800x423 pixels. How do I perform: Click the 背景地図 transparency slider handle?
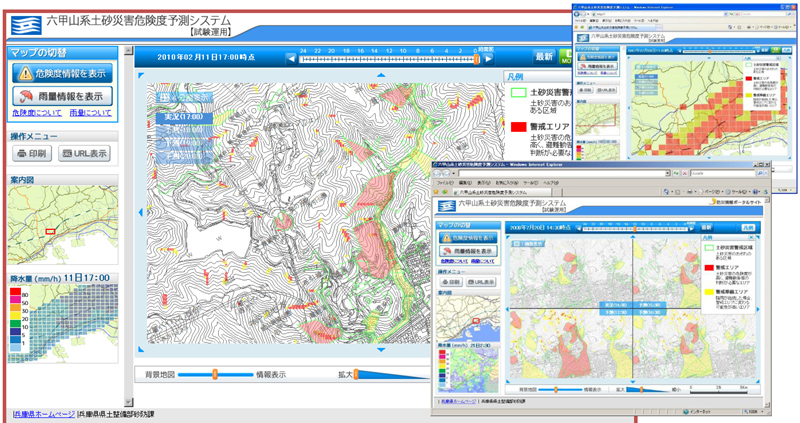point(213,374)
